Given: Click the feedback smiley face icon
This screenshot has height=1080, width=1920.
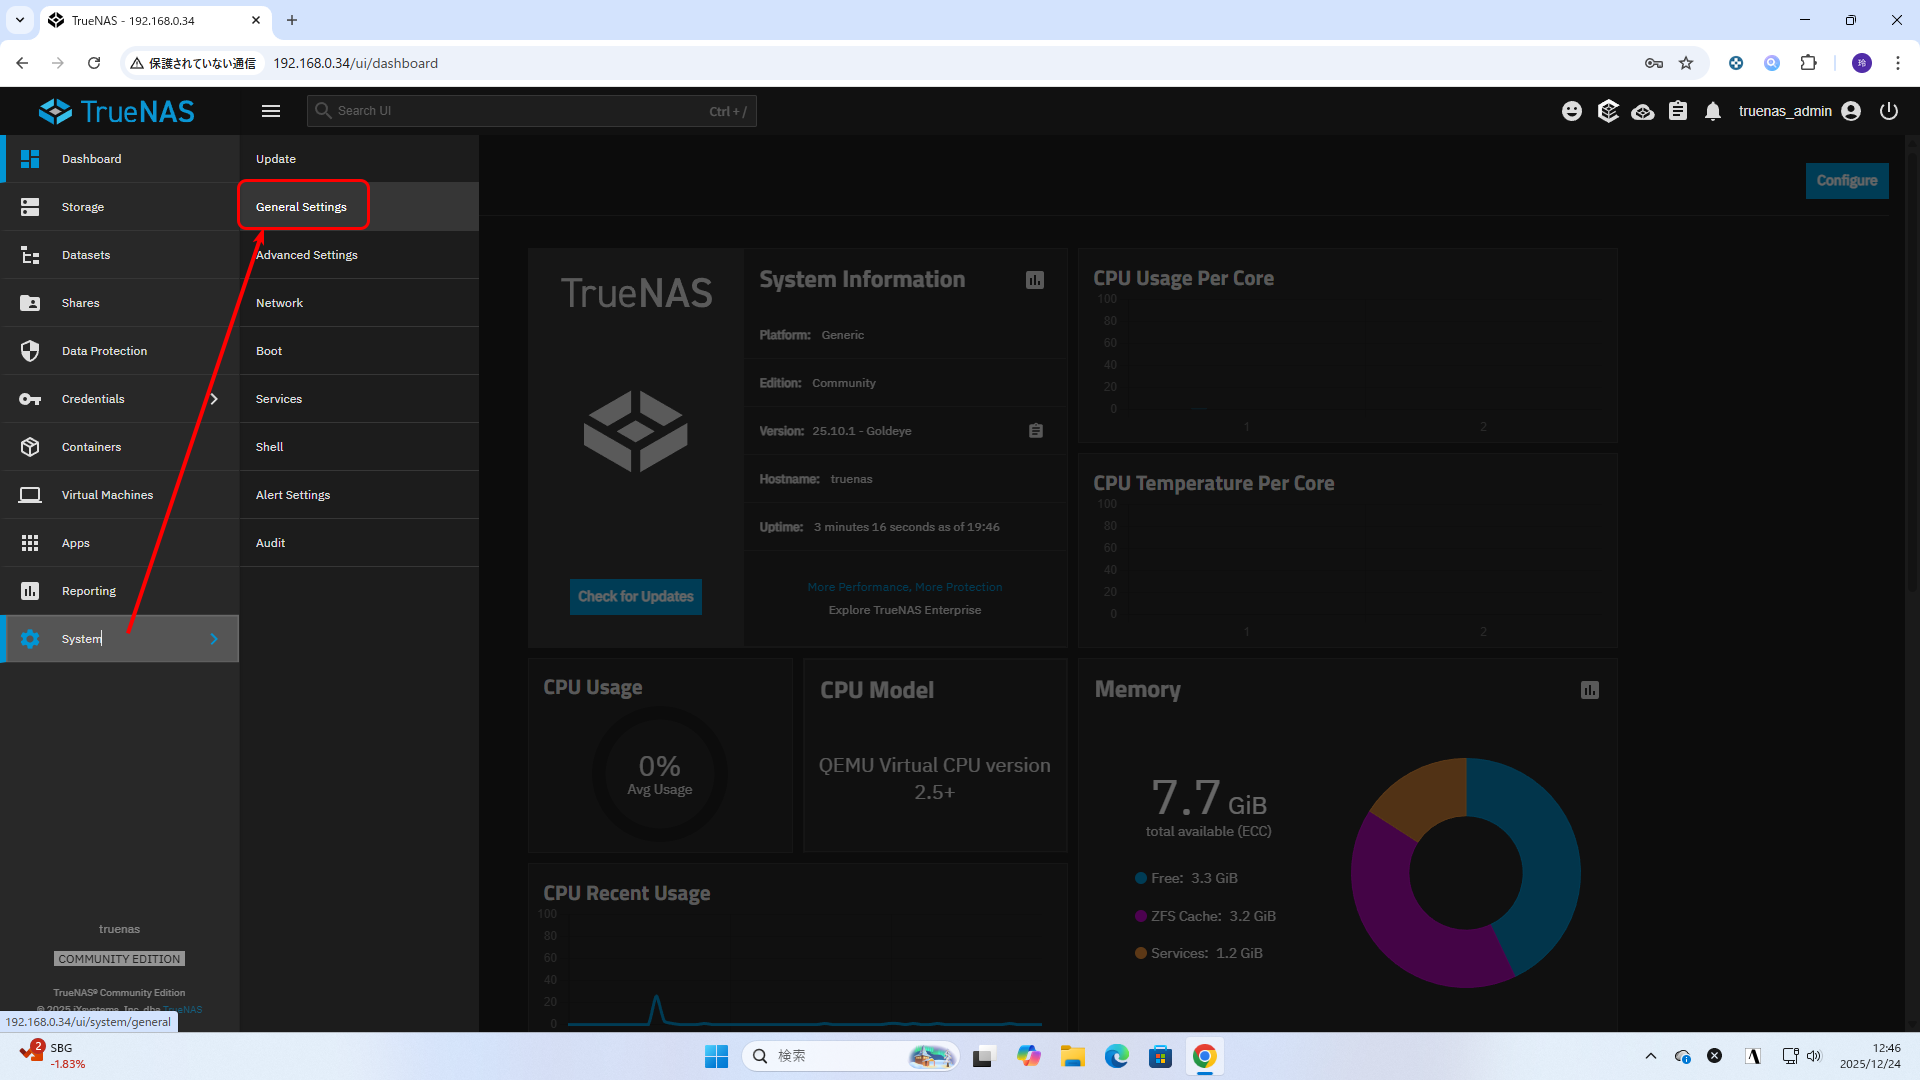Looking at the screenshot, I should pyautogui.click(x=1572, y=111).
